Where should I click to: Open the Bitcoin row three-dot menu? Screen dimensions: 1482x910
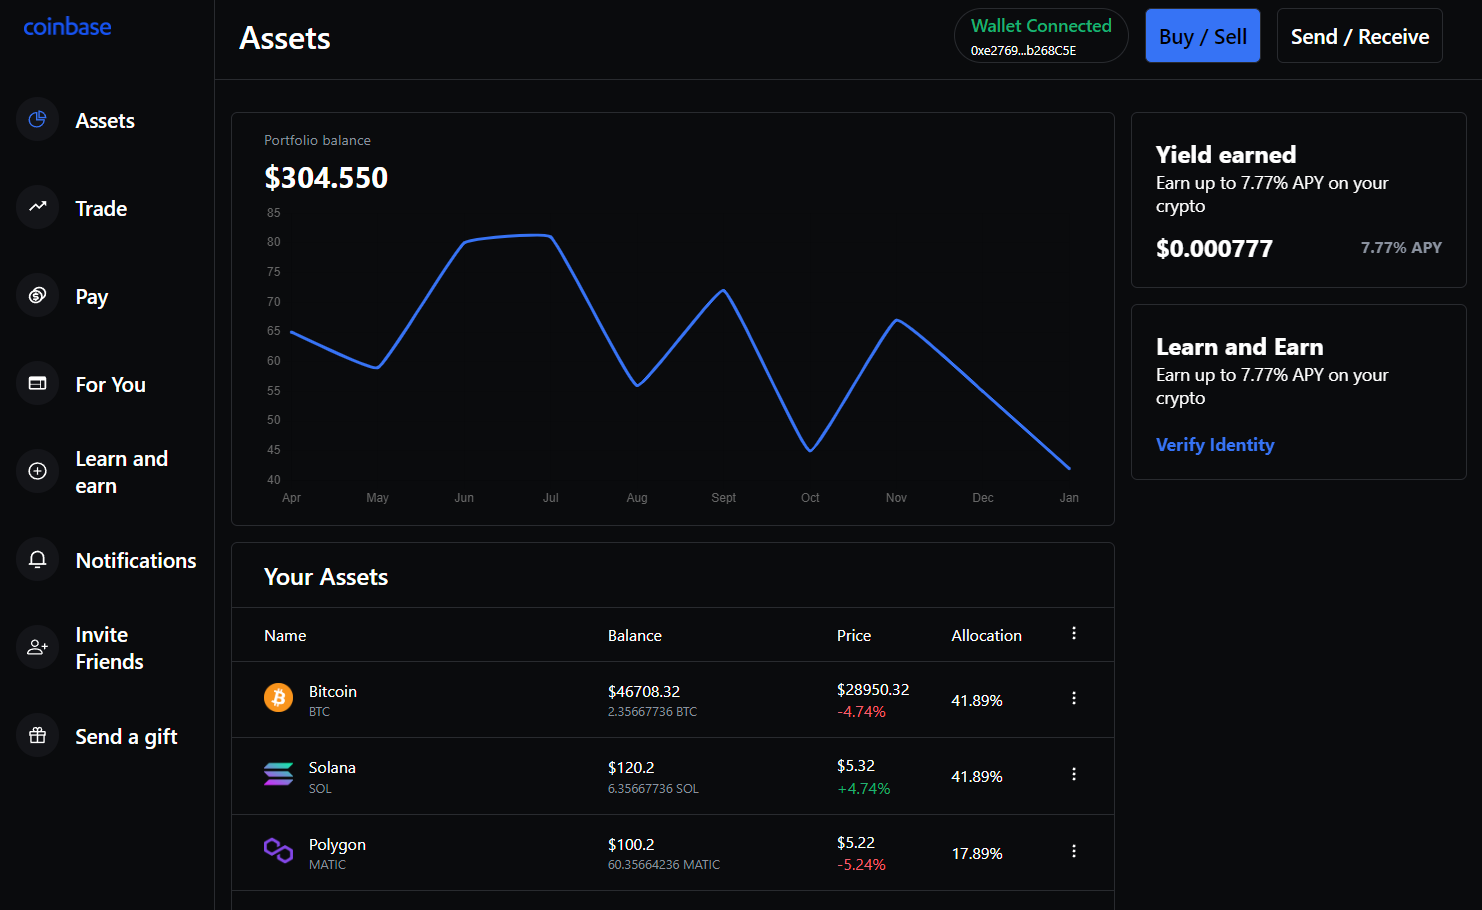click(x=1074, y=698)
